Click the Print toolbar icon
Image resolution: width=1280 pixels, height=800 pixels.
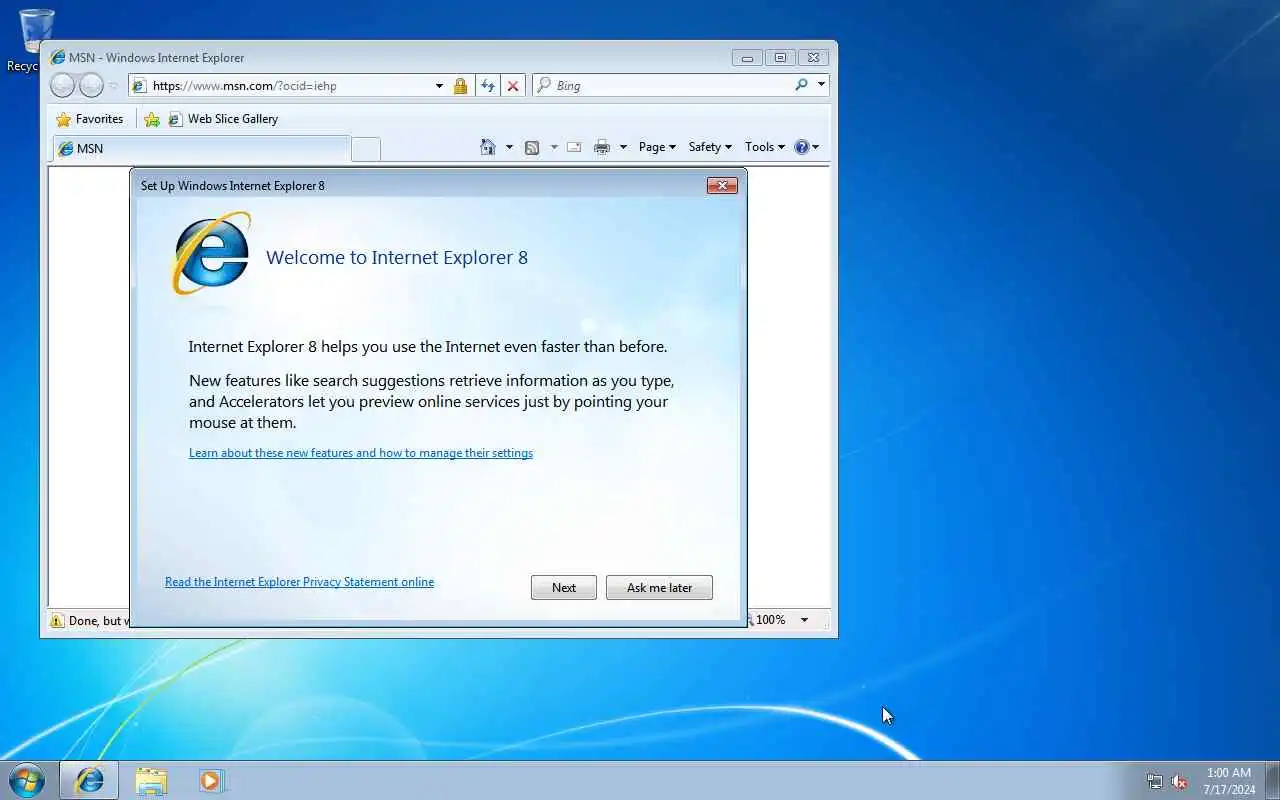[x=601, y=147]
